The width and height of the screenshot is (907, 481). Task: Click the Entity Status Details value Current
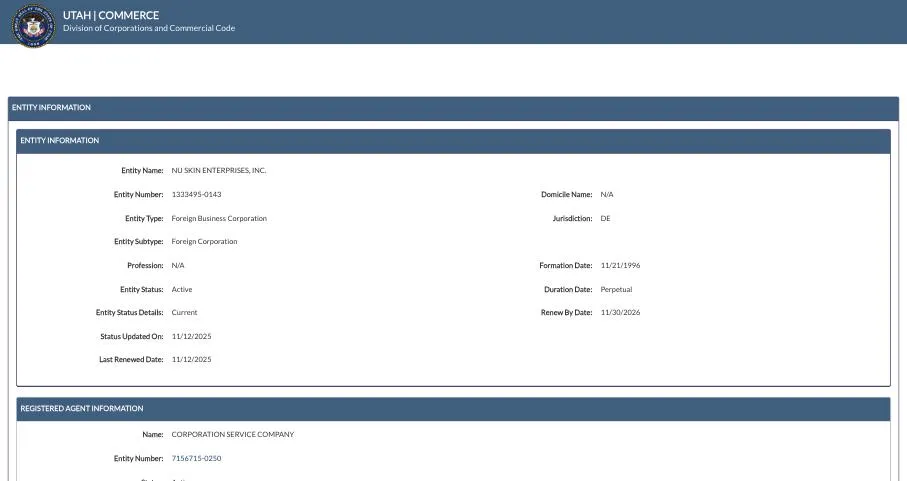click(184, 313)
